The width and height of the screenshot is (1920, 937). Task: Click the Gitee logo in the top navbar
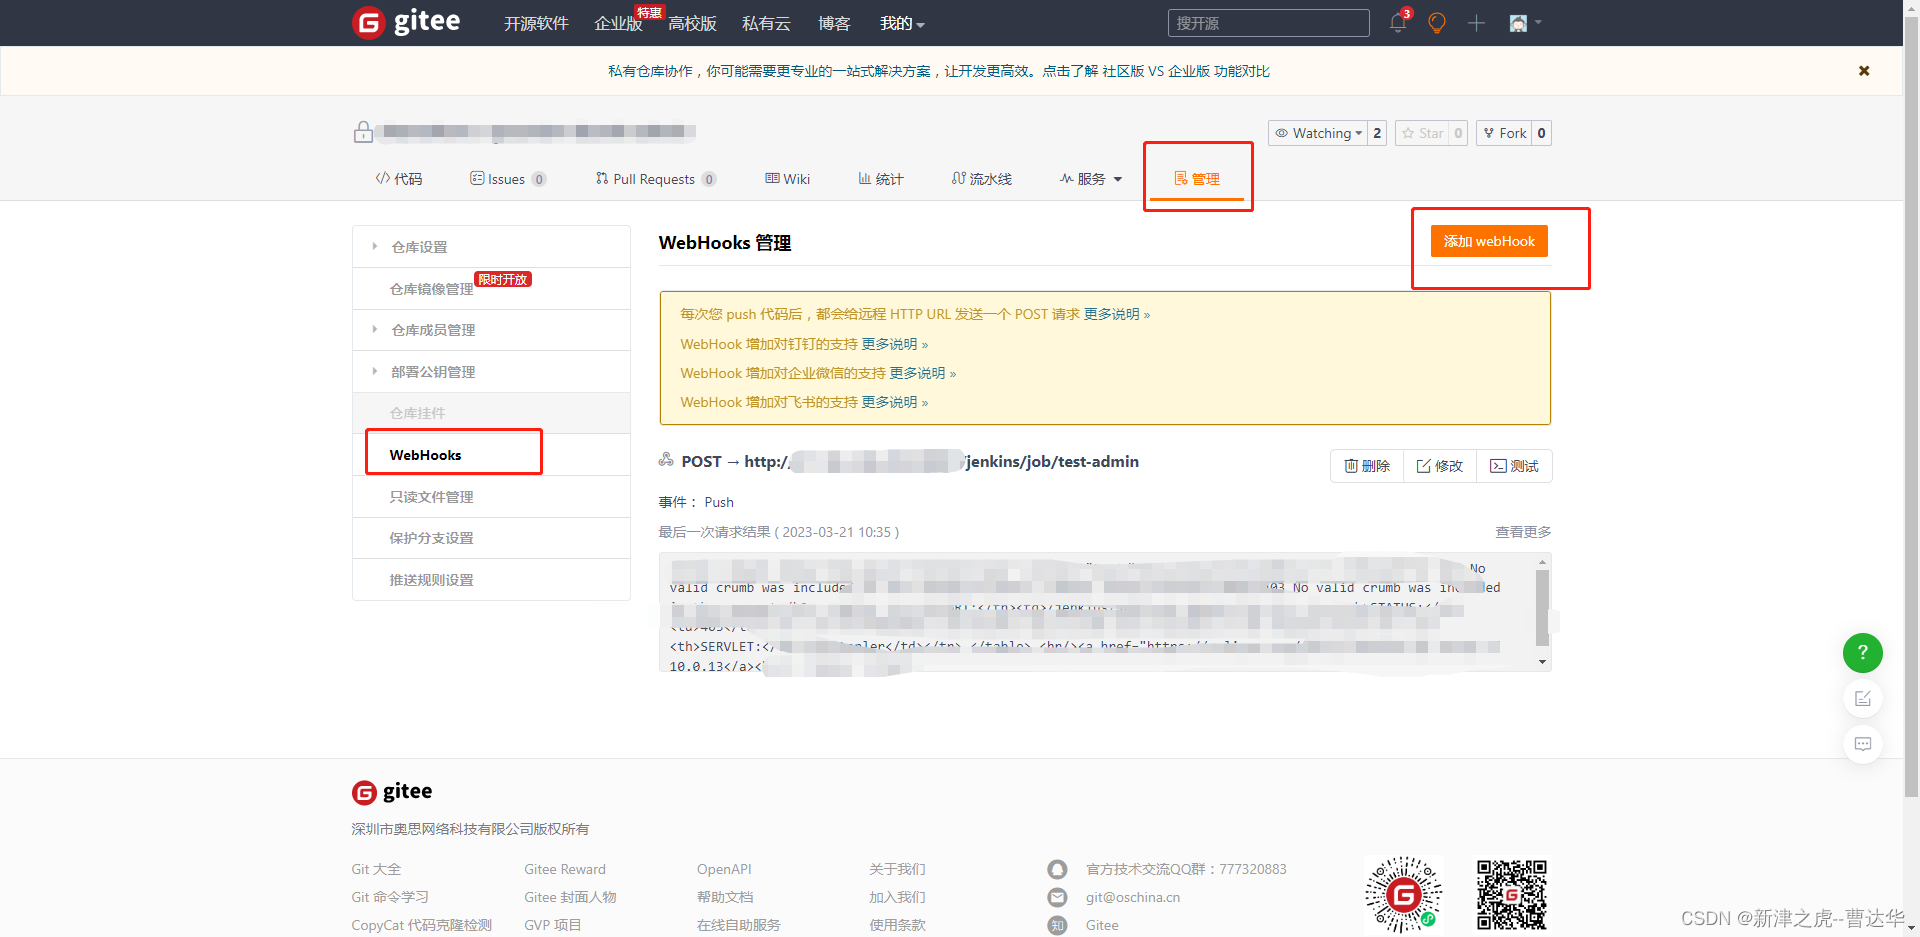pos(406,22)
